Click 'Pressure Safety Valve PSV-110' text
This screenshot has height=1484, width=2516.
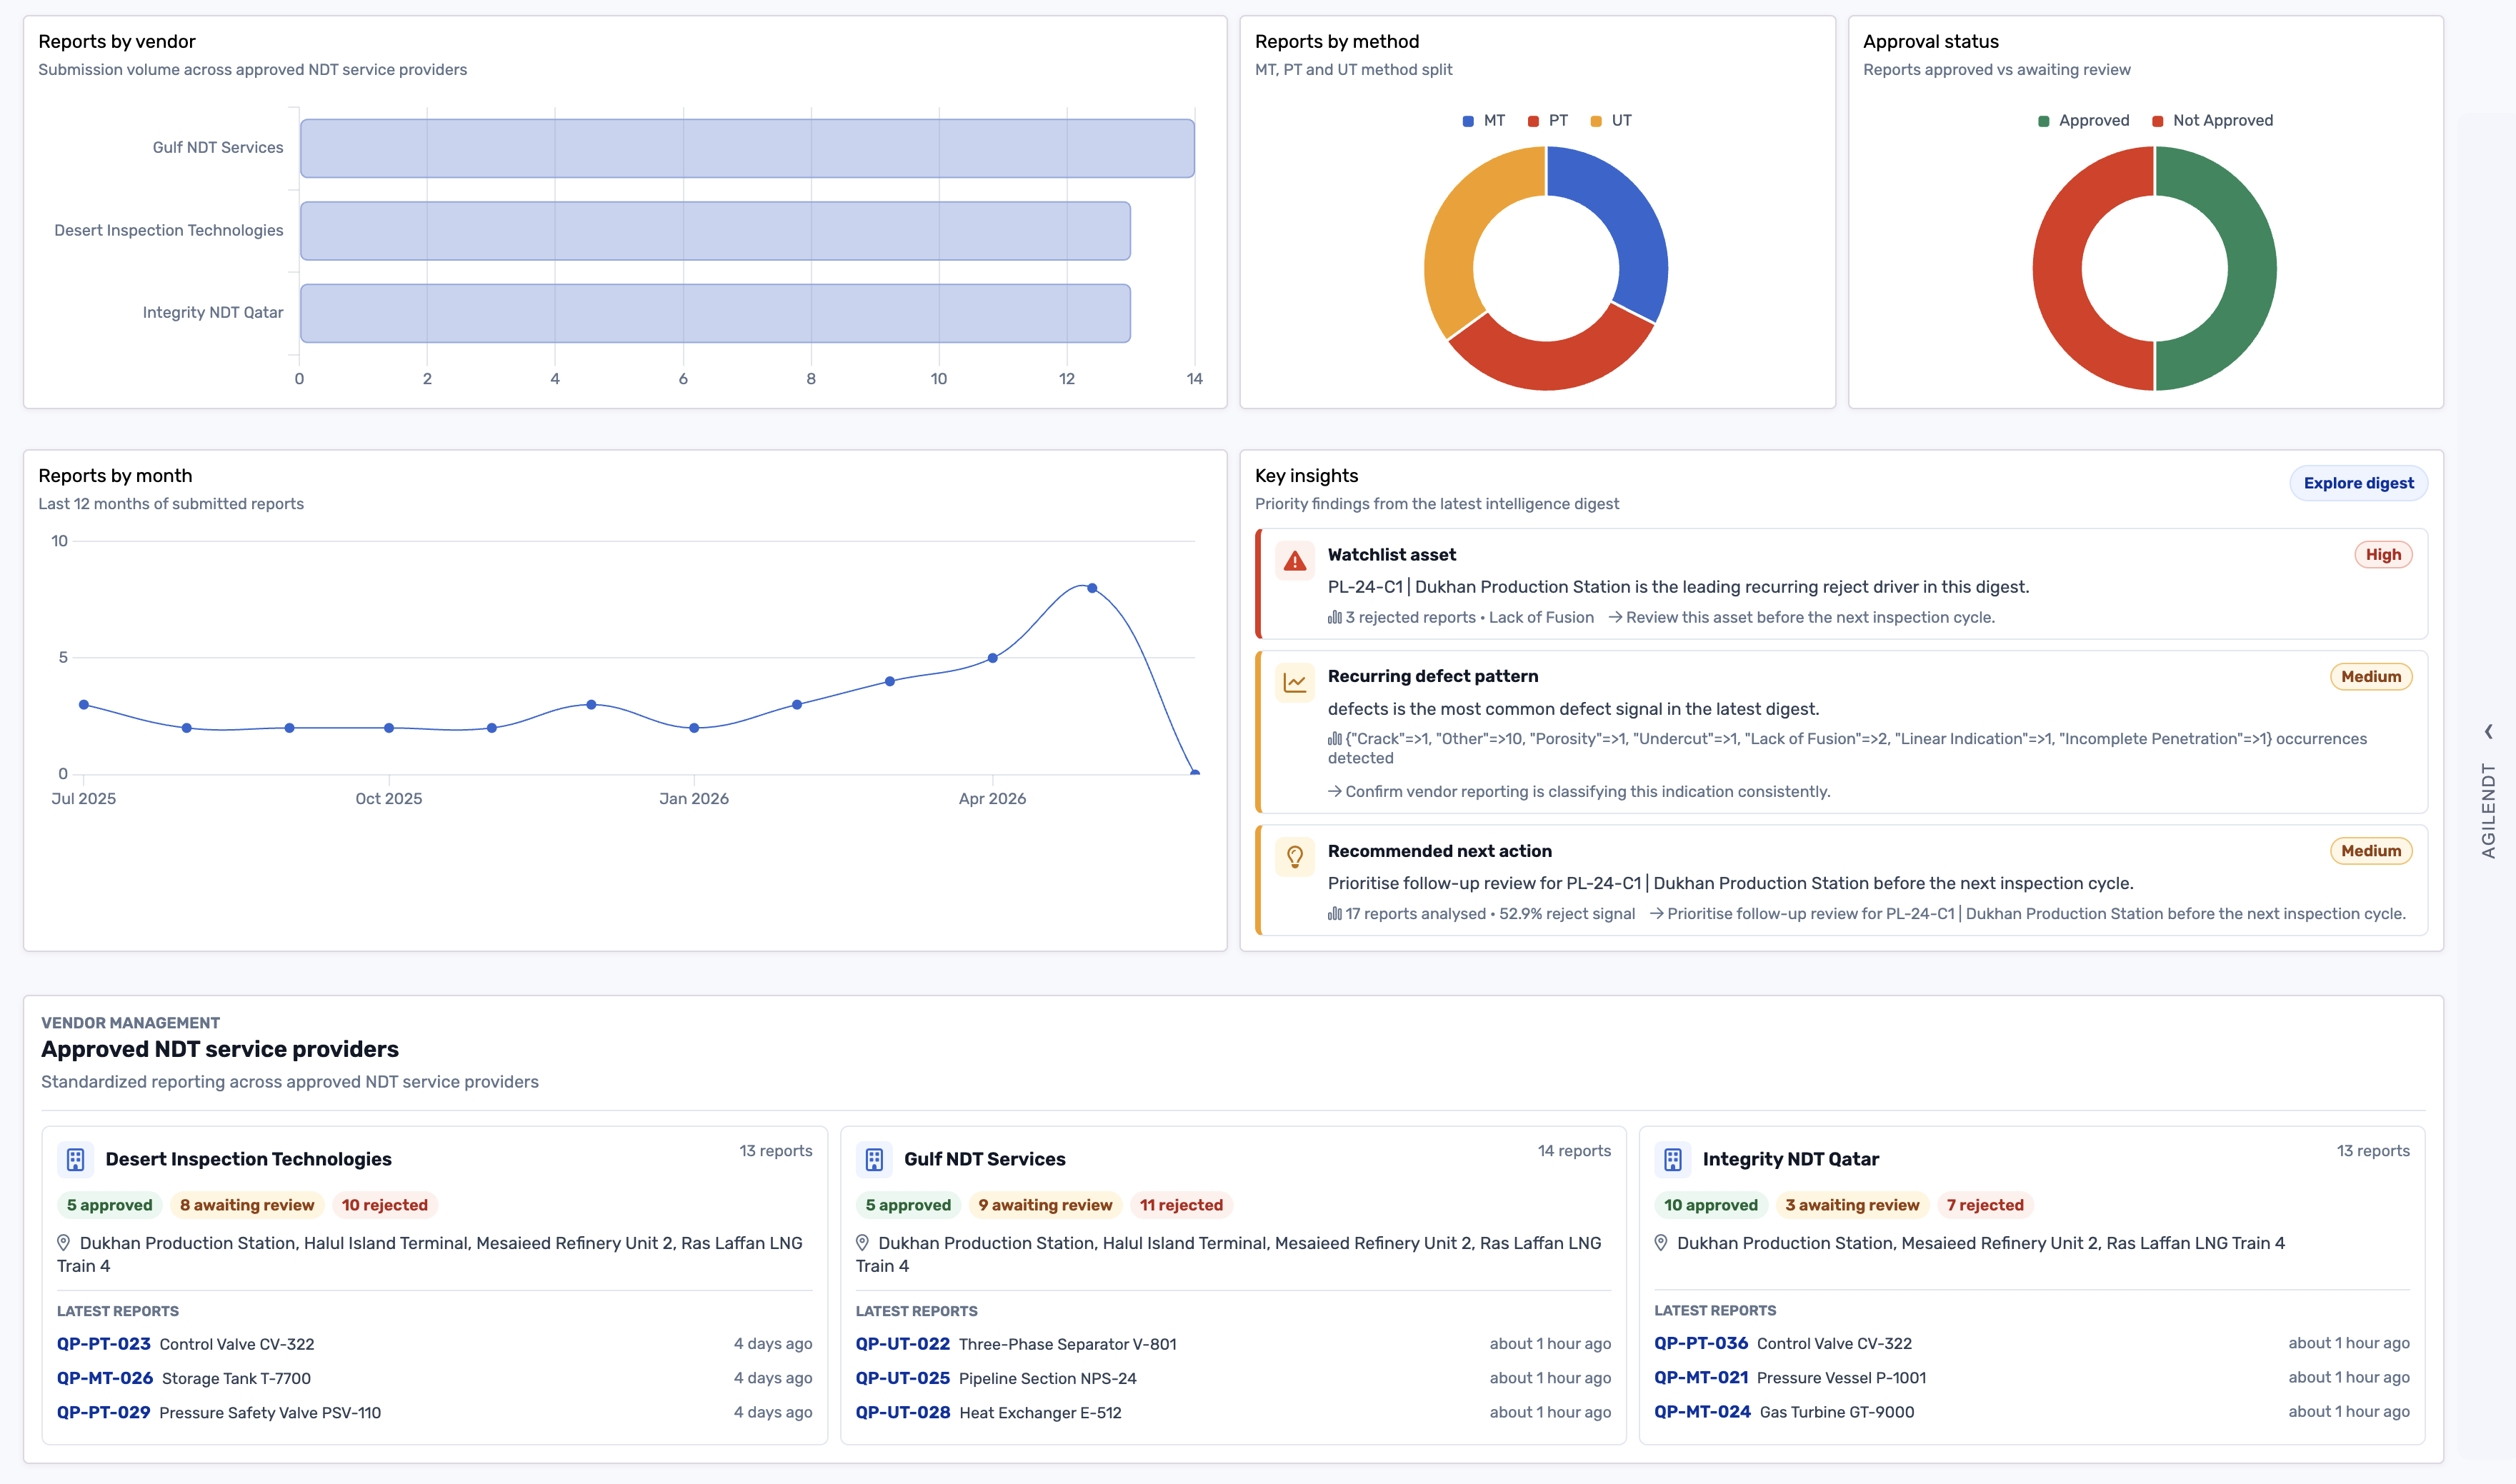[x=270, y=1412]
